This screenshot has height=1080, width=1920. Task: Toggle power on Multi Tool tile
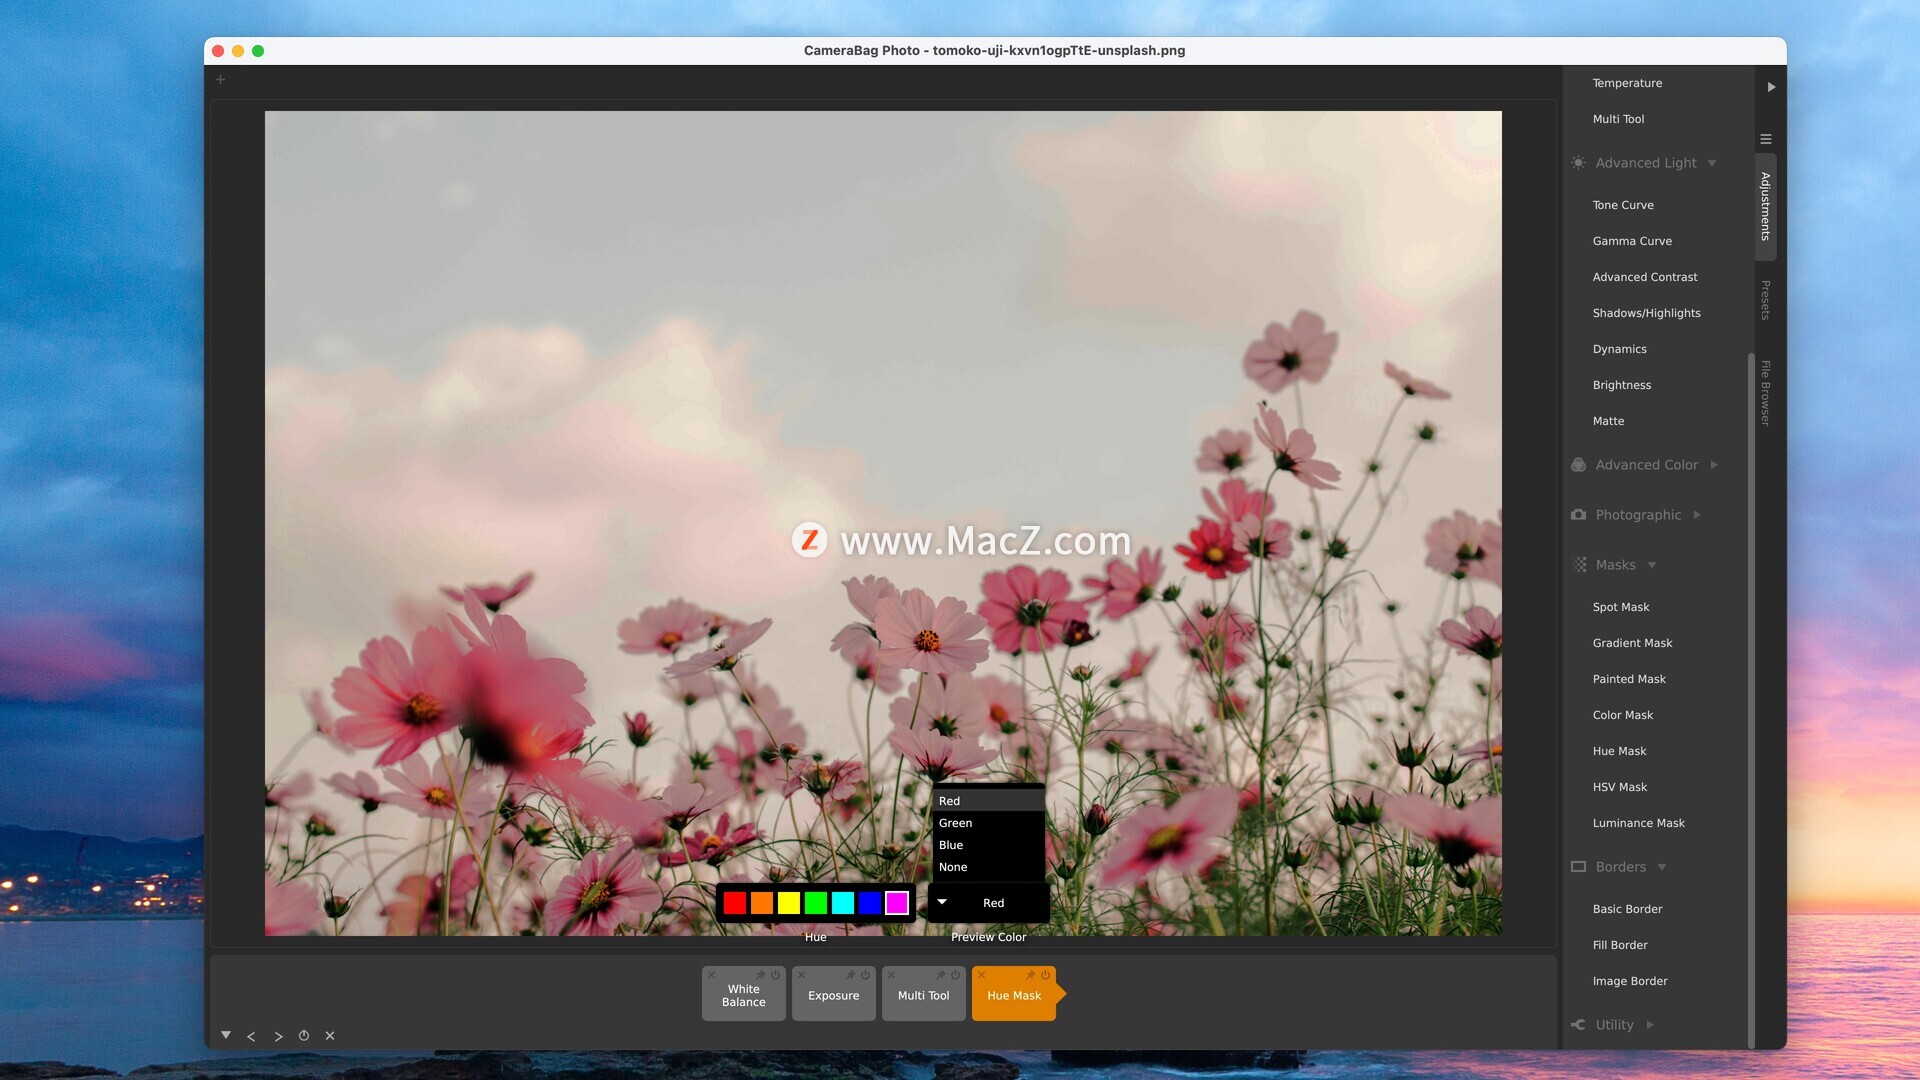tap(955, 975)
